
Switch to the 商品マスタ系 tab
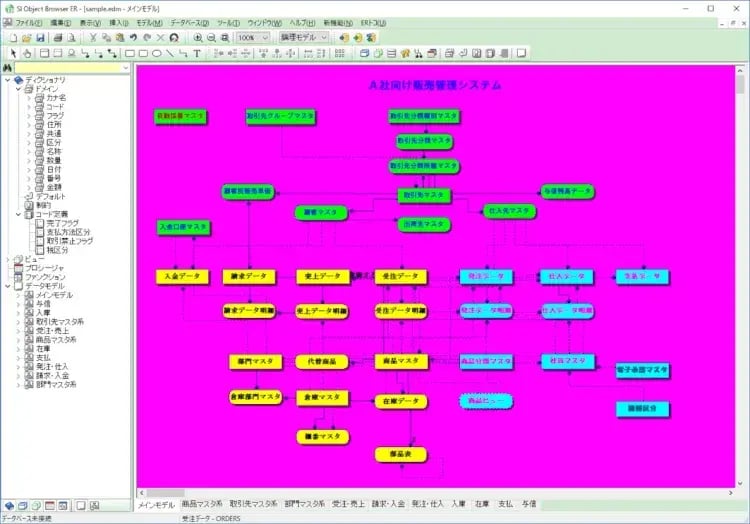pyautogui.click(x=203, y=504)
